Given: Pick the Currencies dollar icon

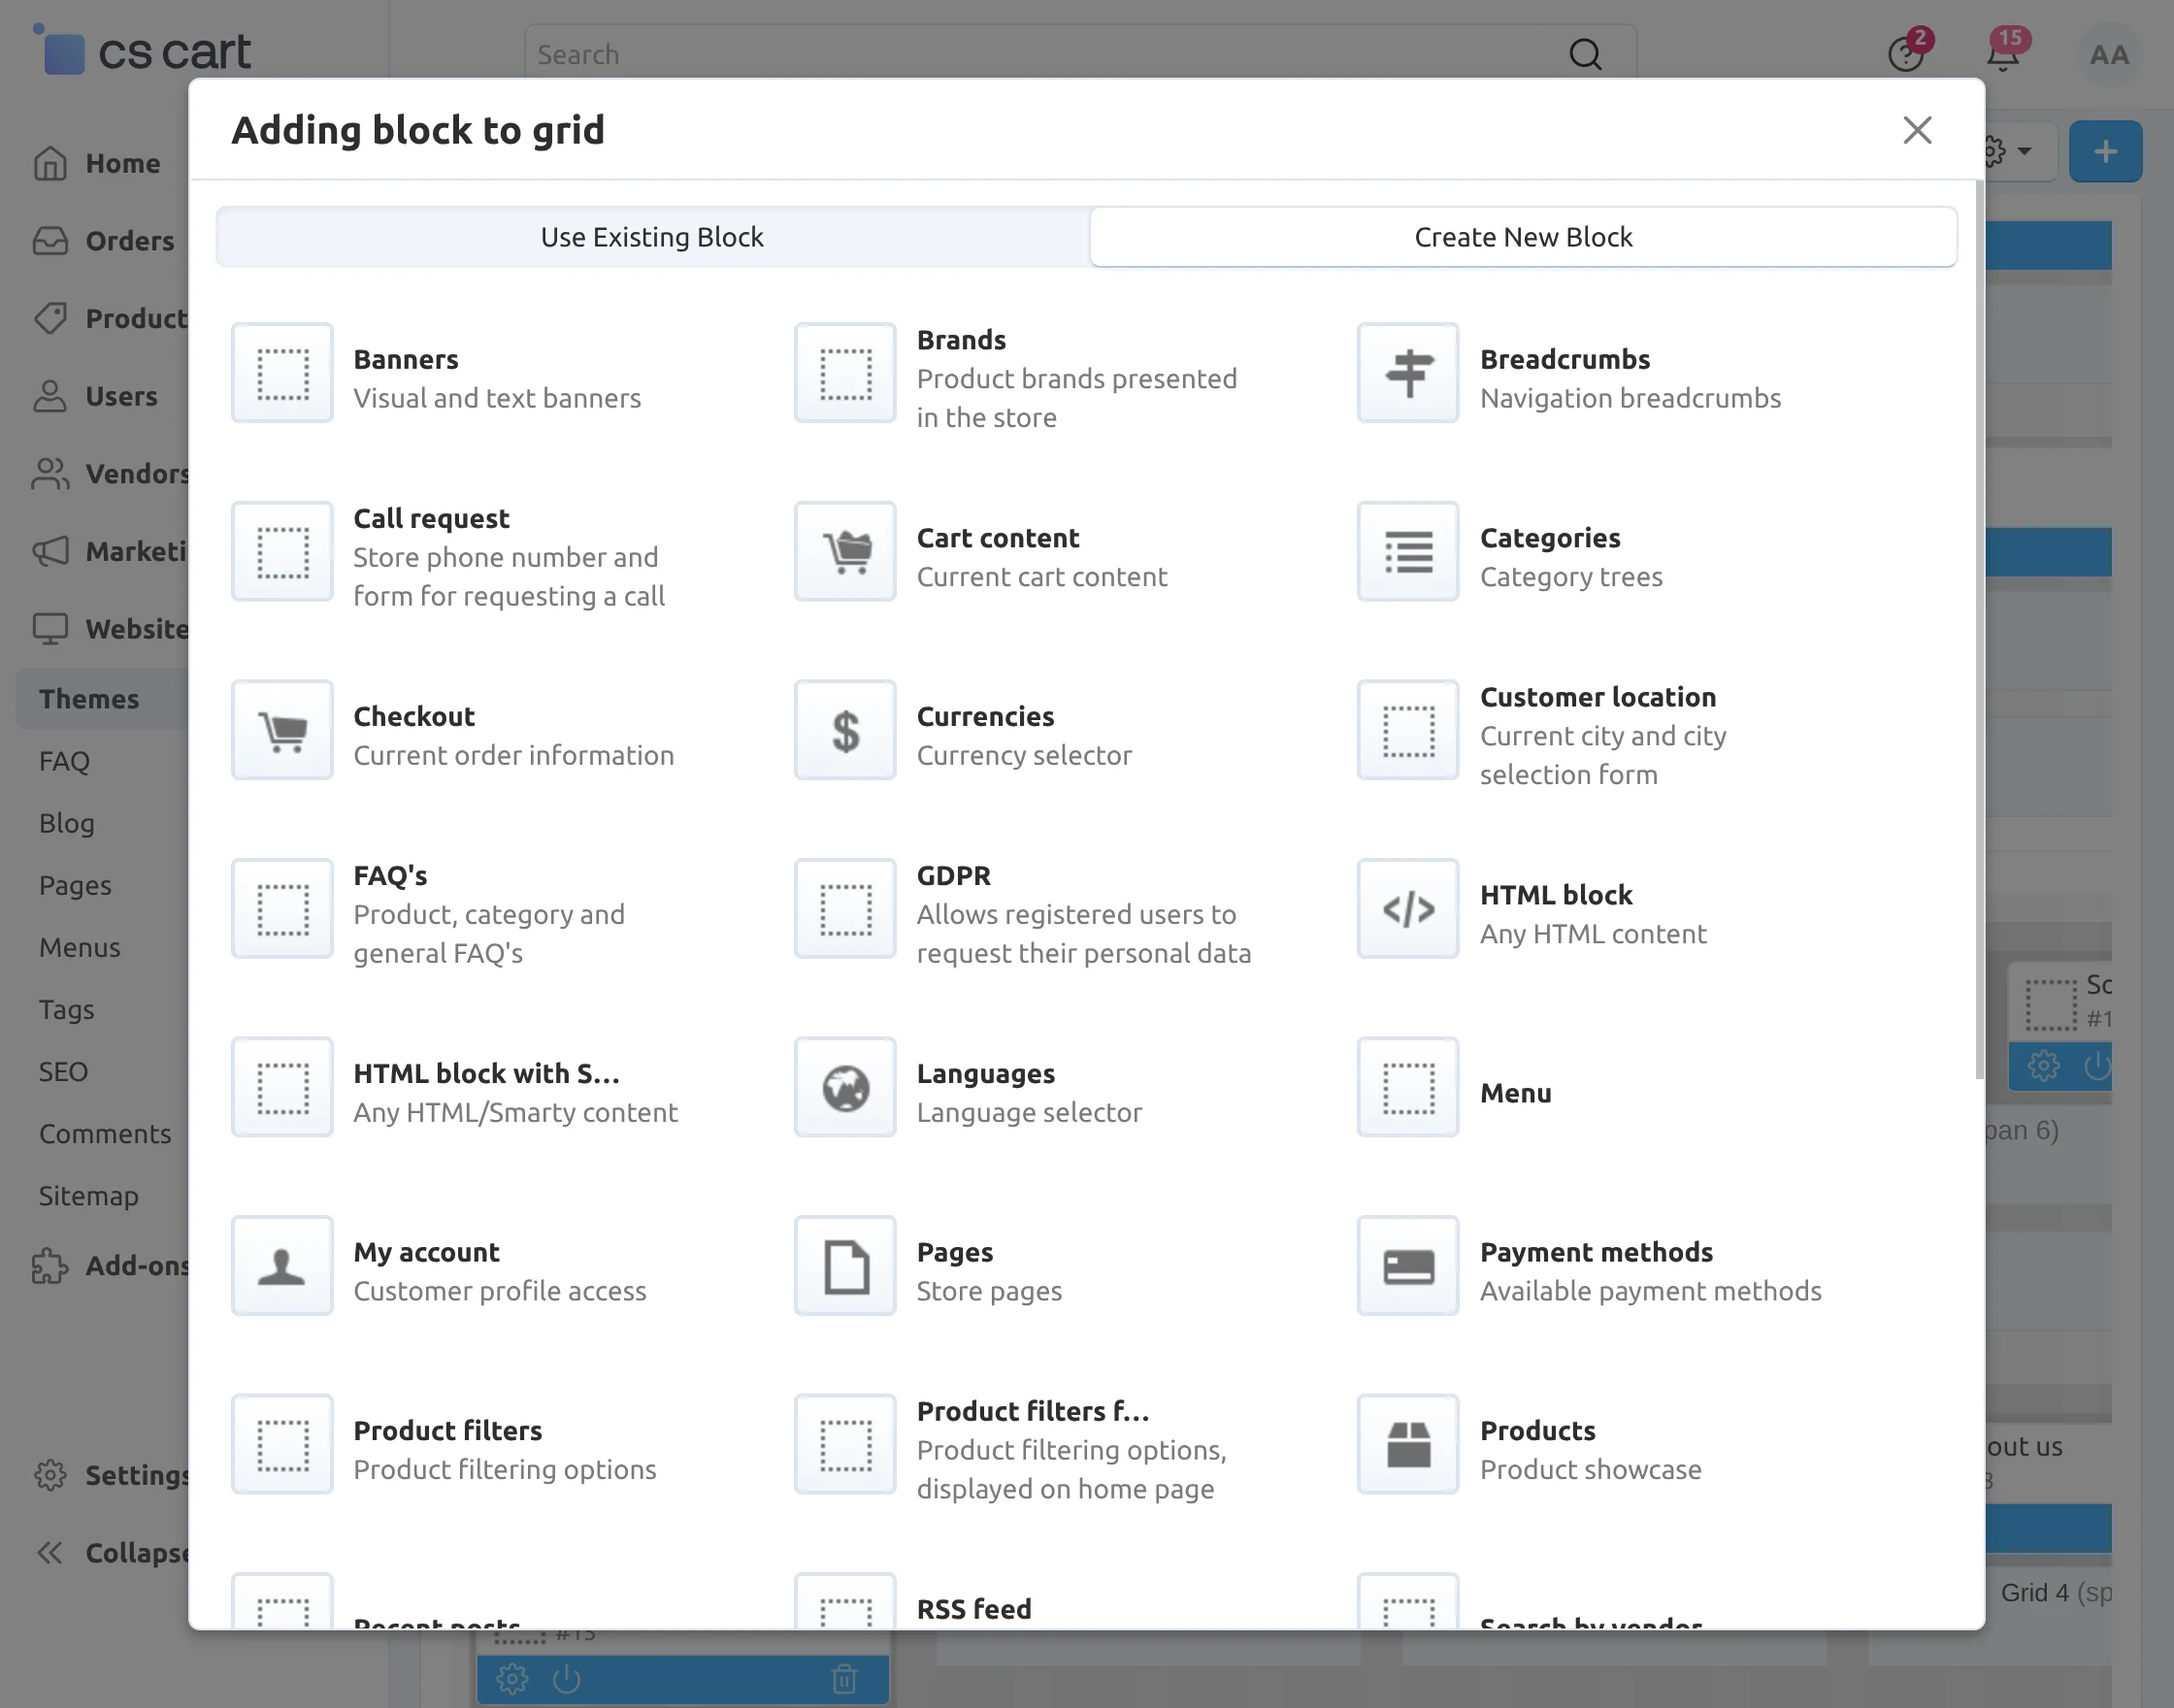Looking at the screenshot, I should tap(845, 730).
